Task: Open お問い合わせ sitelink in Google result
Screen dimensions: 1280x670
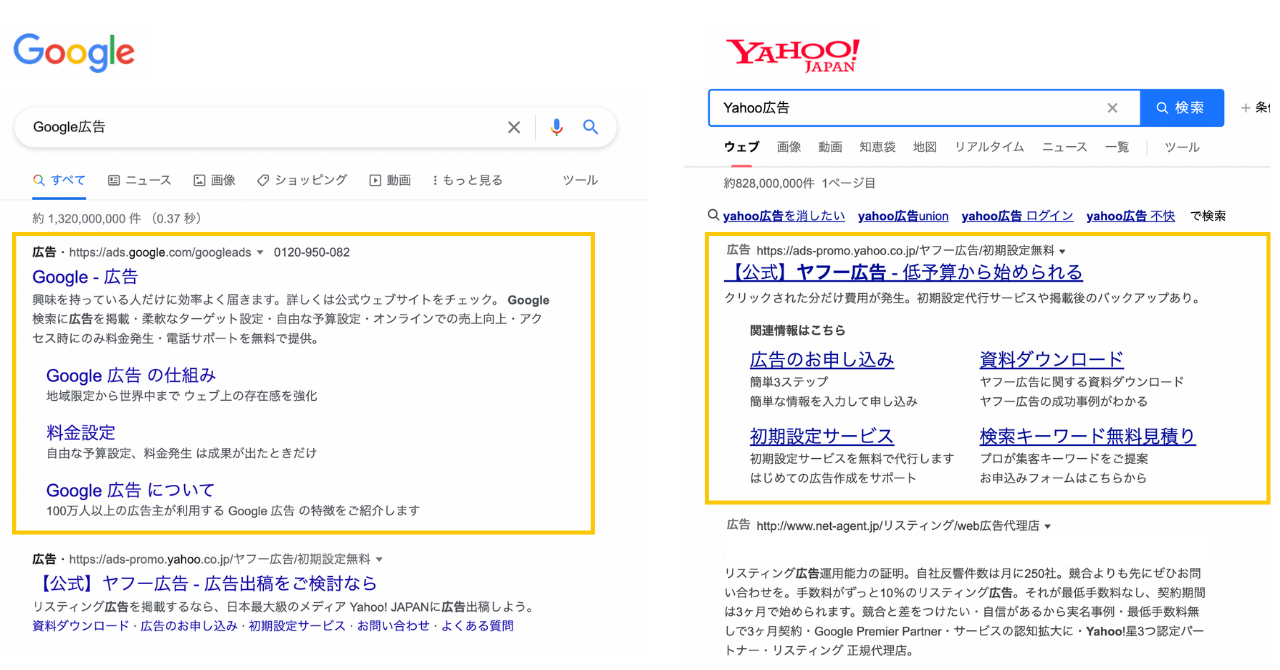Action: point(391,626)
